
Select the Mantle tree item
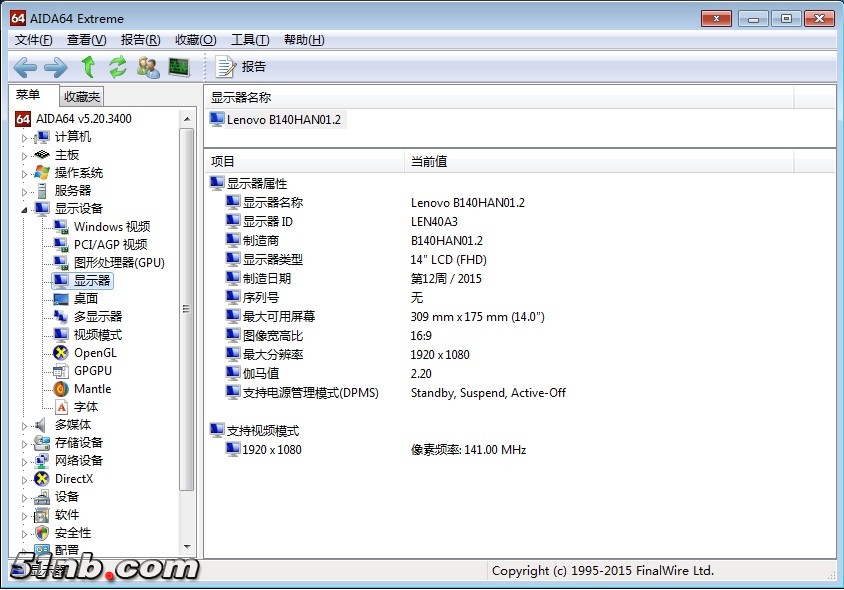92,389
